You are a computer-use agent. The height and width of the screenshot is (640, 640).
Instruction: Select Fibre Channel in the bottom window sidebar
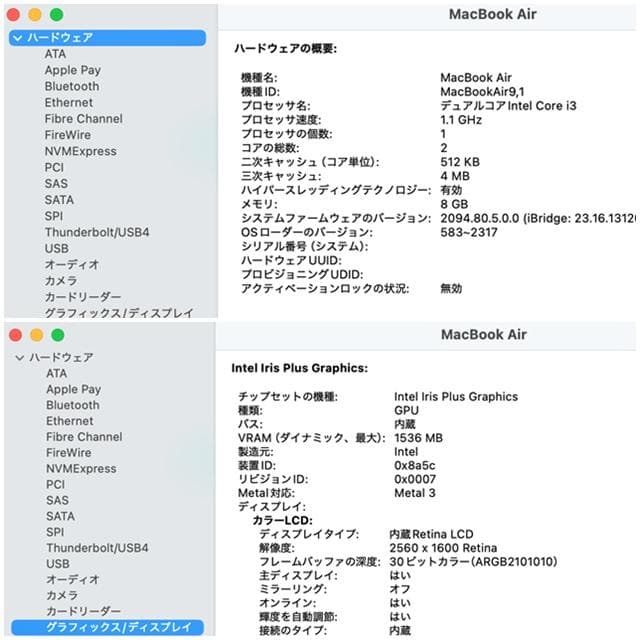84,437
